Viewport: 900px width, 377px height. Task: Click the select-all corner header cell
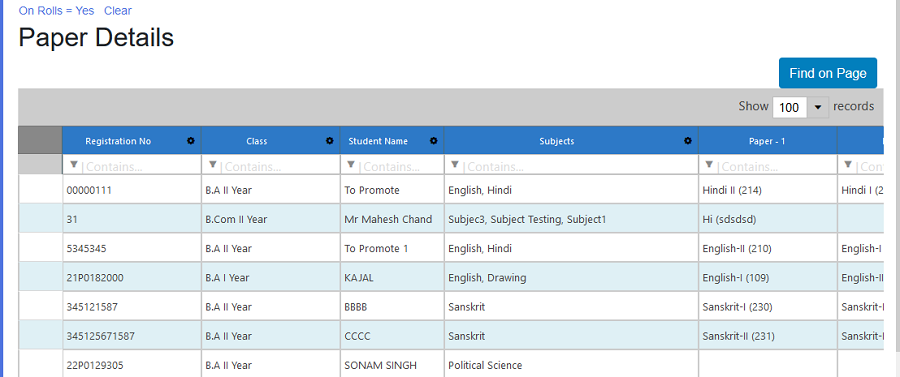click(40, 141)
